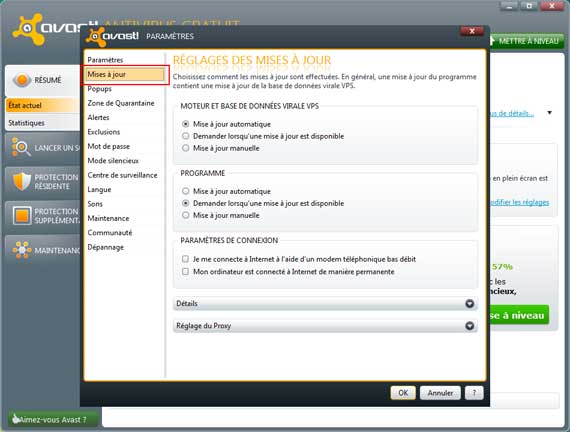The width and height of the screenshot is (570, 432).
Task: Select automatic update for the VPS engine
Action: click(185, 124)
